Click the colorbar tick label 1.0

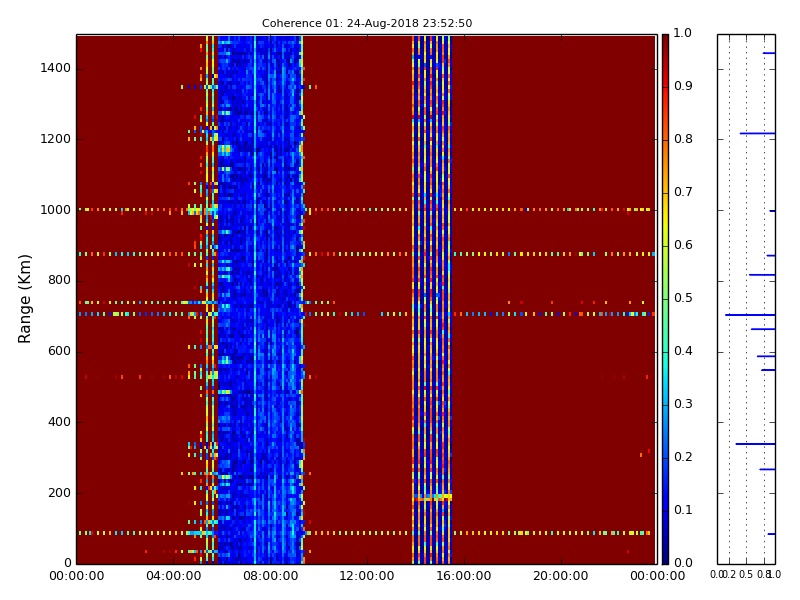[x=683, y=33]
